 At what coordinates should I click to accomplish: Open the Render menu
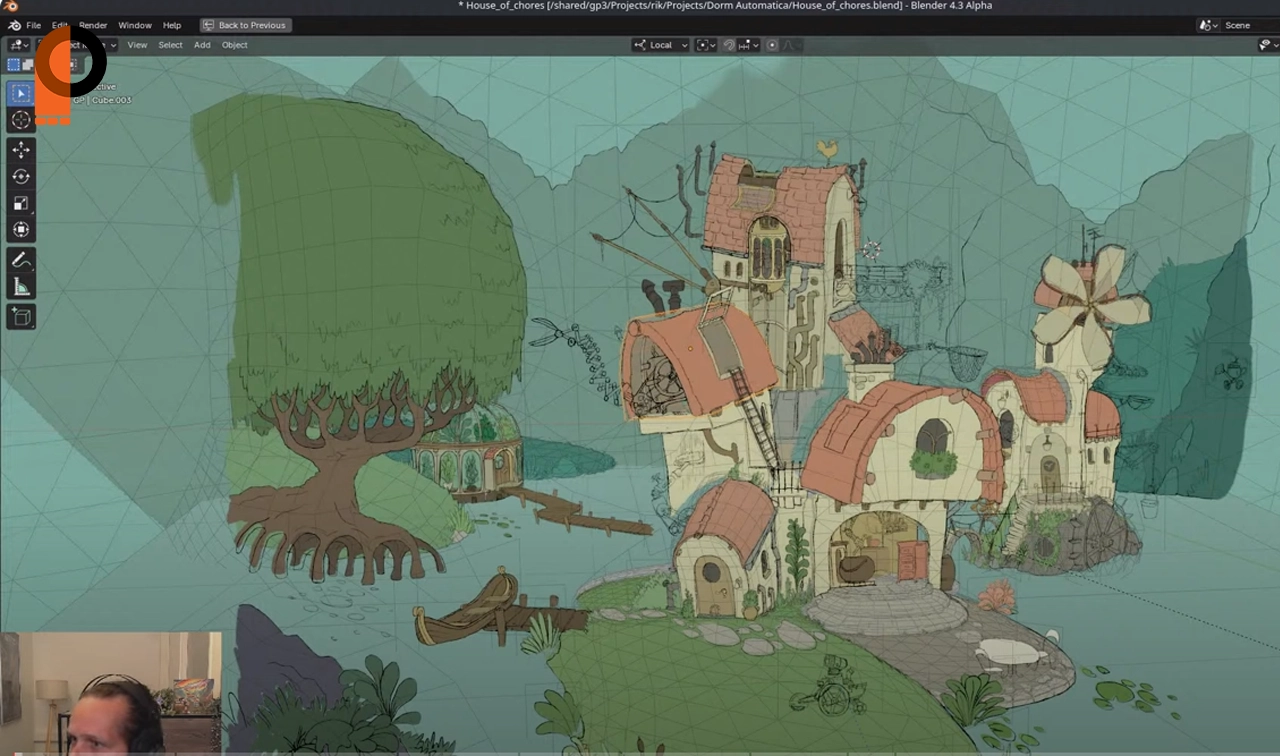click(93, 25)
